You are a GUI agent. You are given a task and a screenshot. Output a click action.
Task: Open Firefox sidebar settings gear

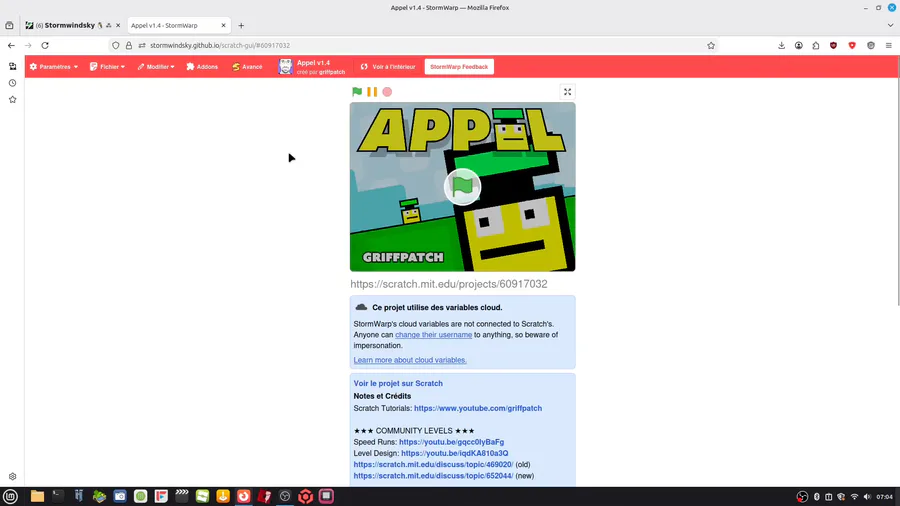click(x=13, y=476)
